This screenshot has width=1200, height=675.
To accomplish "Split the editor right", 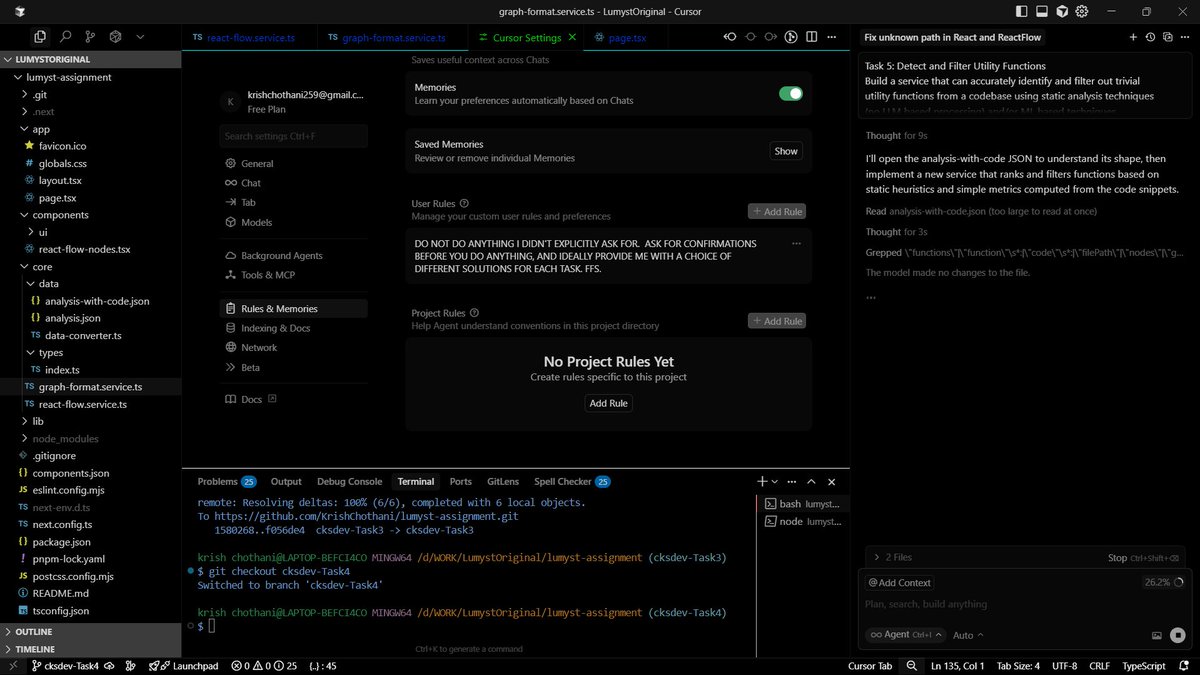I will (812, 37).
